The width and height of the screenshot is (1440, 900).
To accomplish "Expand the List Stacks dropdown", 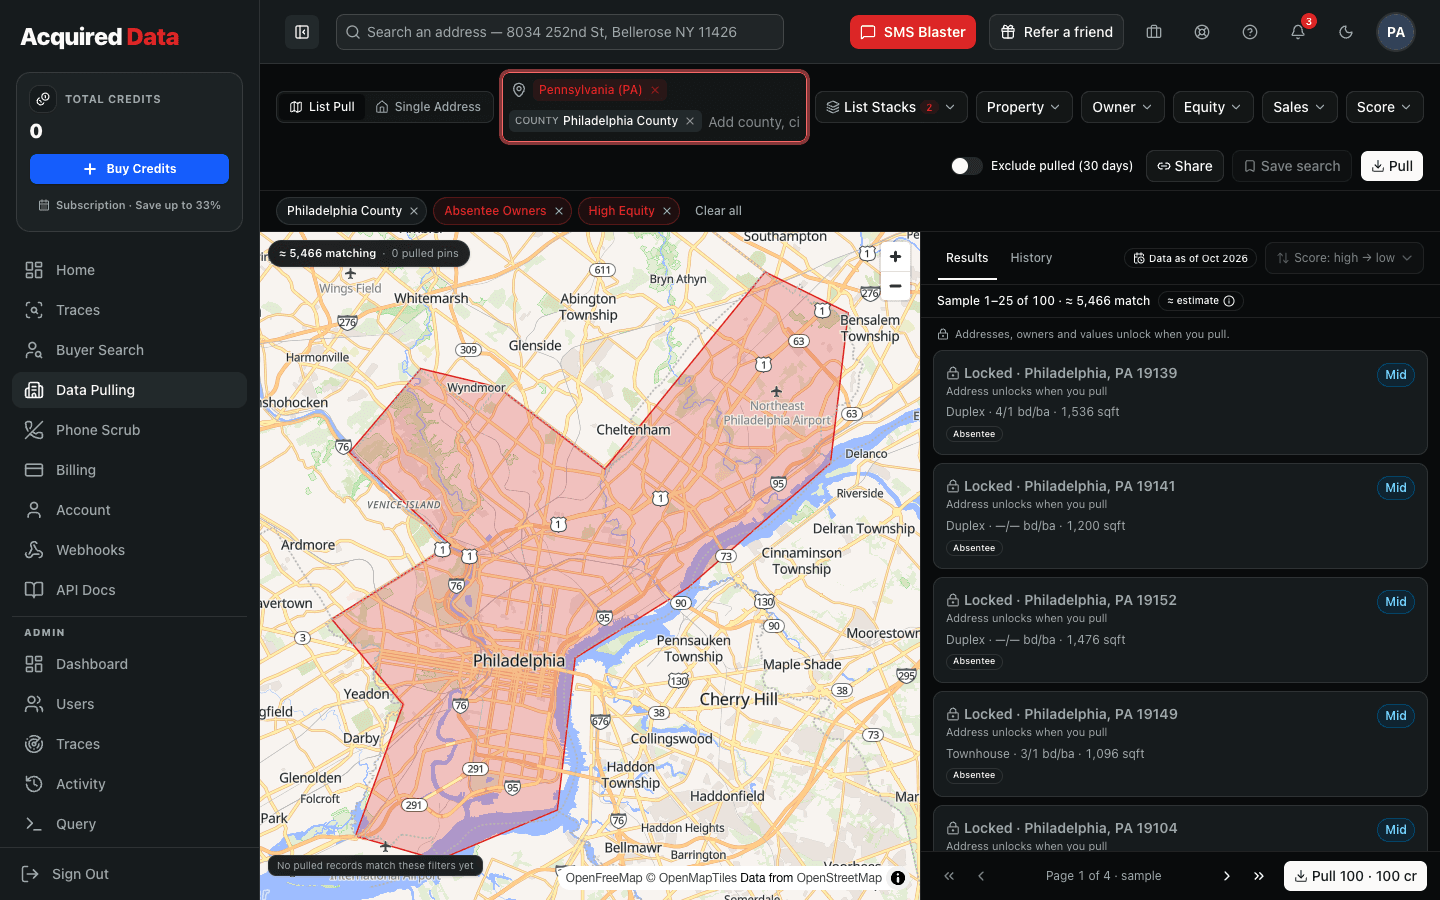I will tap(891, 107).
